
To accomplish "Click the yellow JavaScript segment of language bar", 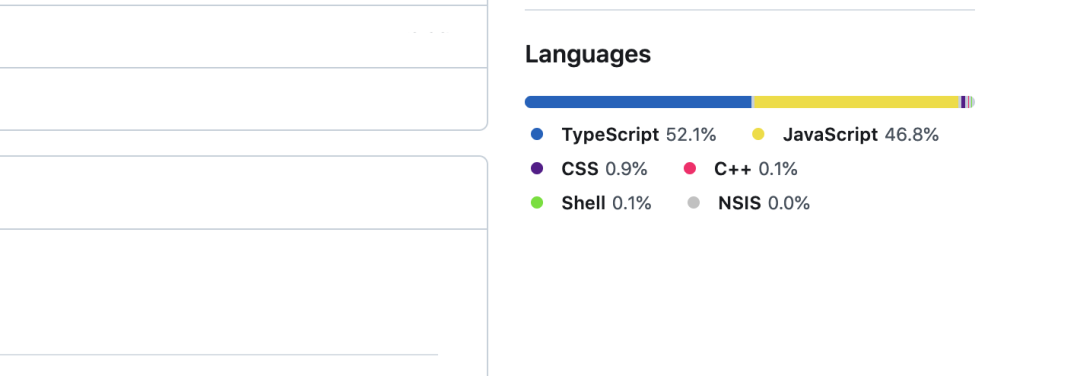I will pyautogui.click(x=857, y=102).
